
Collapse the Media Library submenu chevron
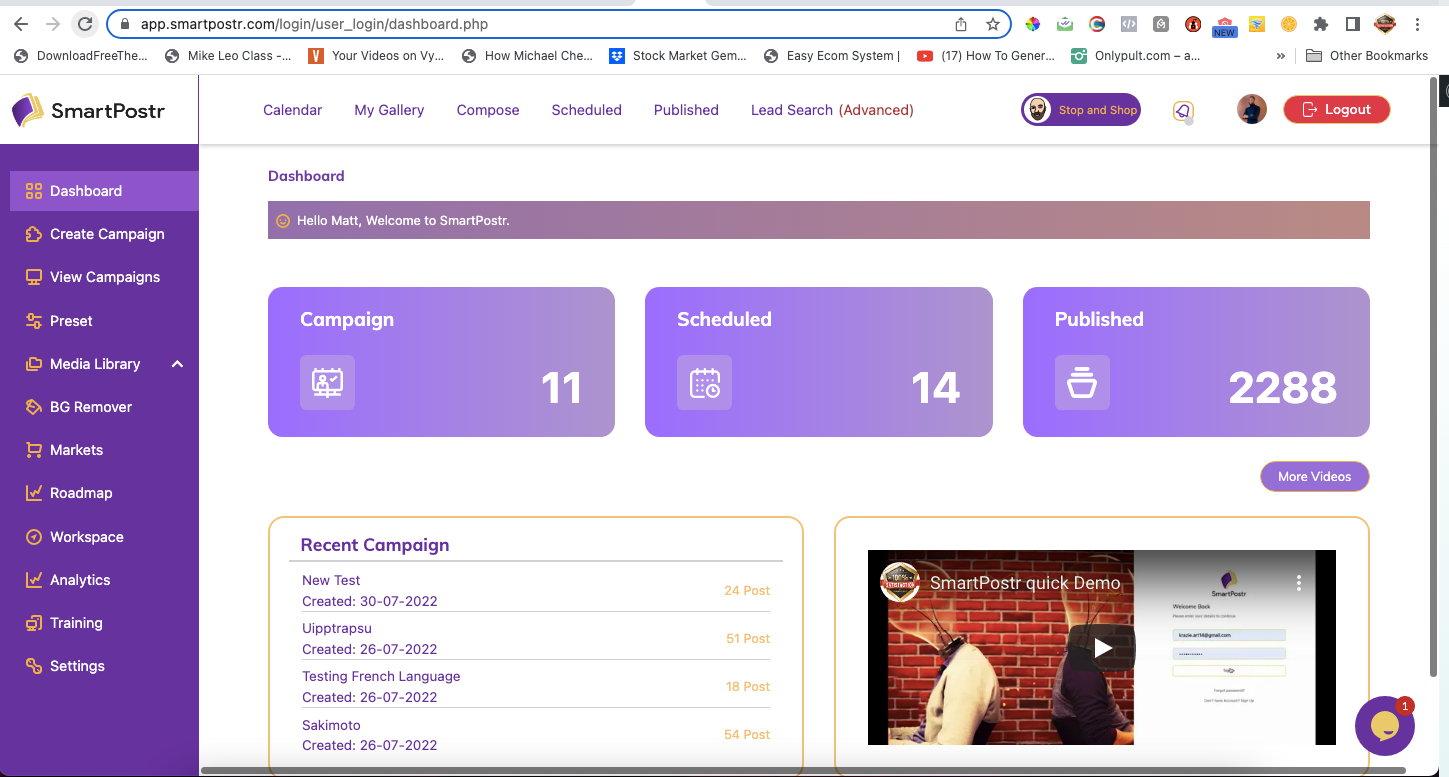177,364
